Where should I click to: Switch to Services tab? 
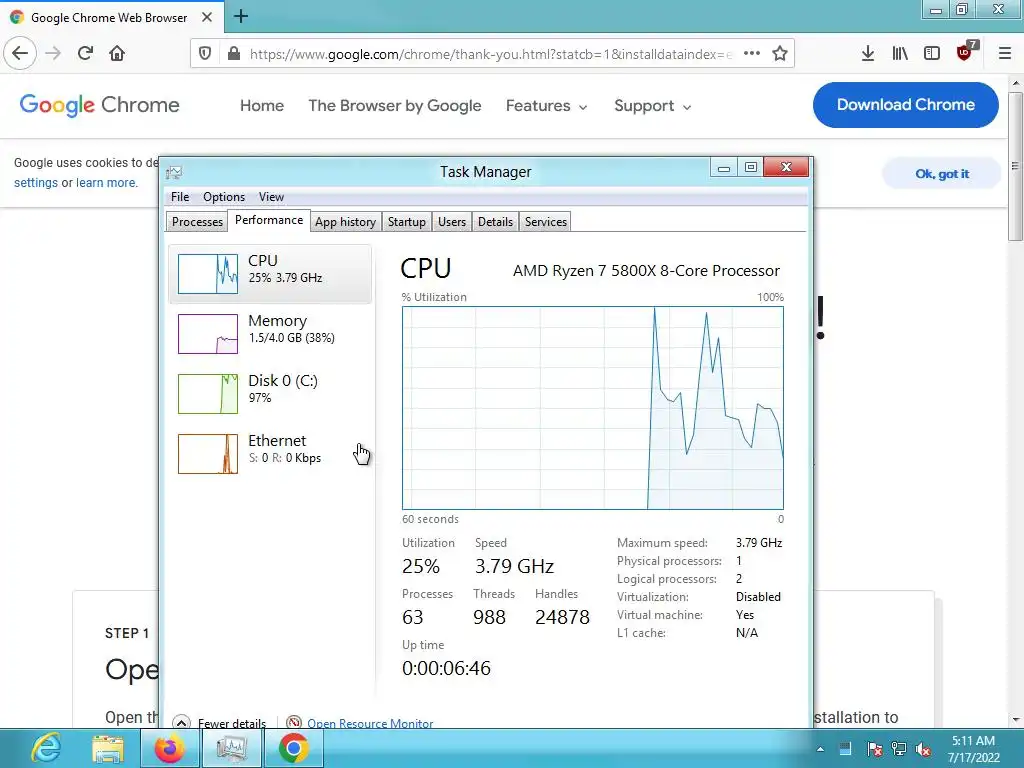pos(546,222)
